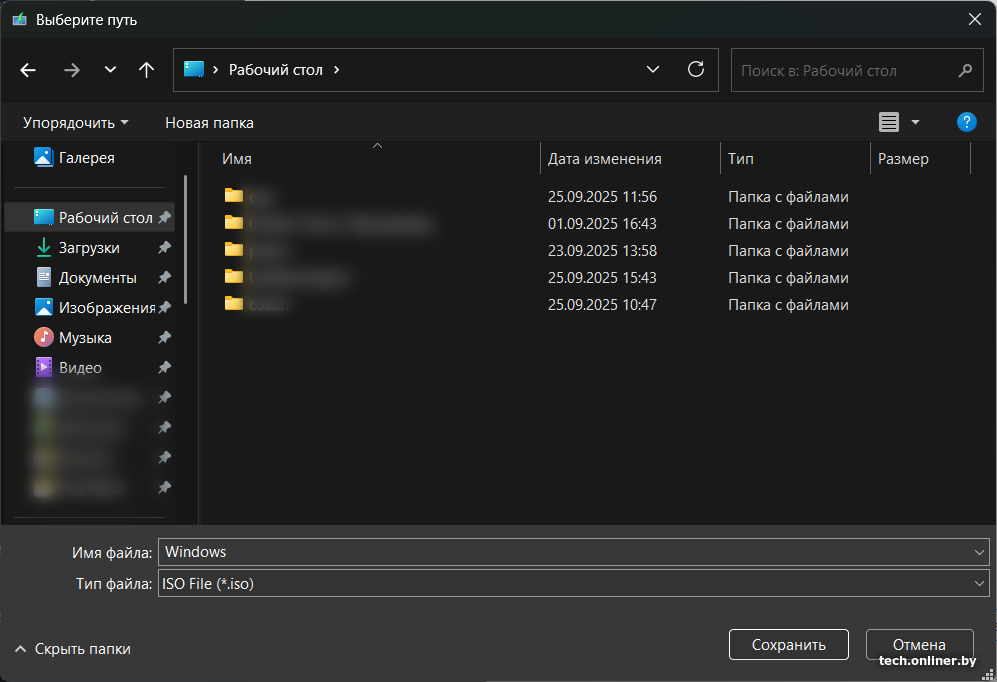Click the pin icon next to Документы
Viewport: 997px width, 682px height.
coord(165,277)
